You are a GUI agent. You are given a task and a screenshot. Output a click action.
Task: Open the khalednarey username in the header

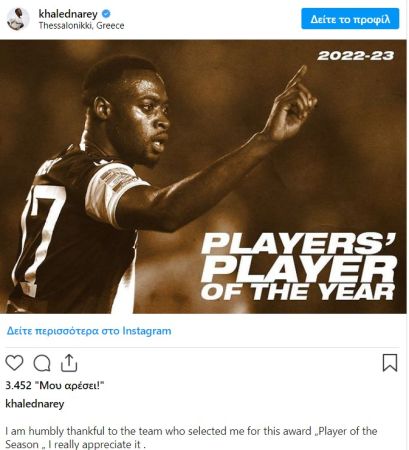pyautogui.click(x=68, y=14)
